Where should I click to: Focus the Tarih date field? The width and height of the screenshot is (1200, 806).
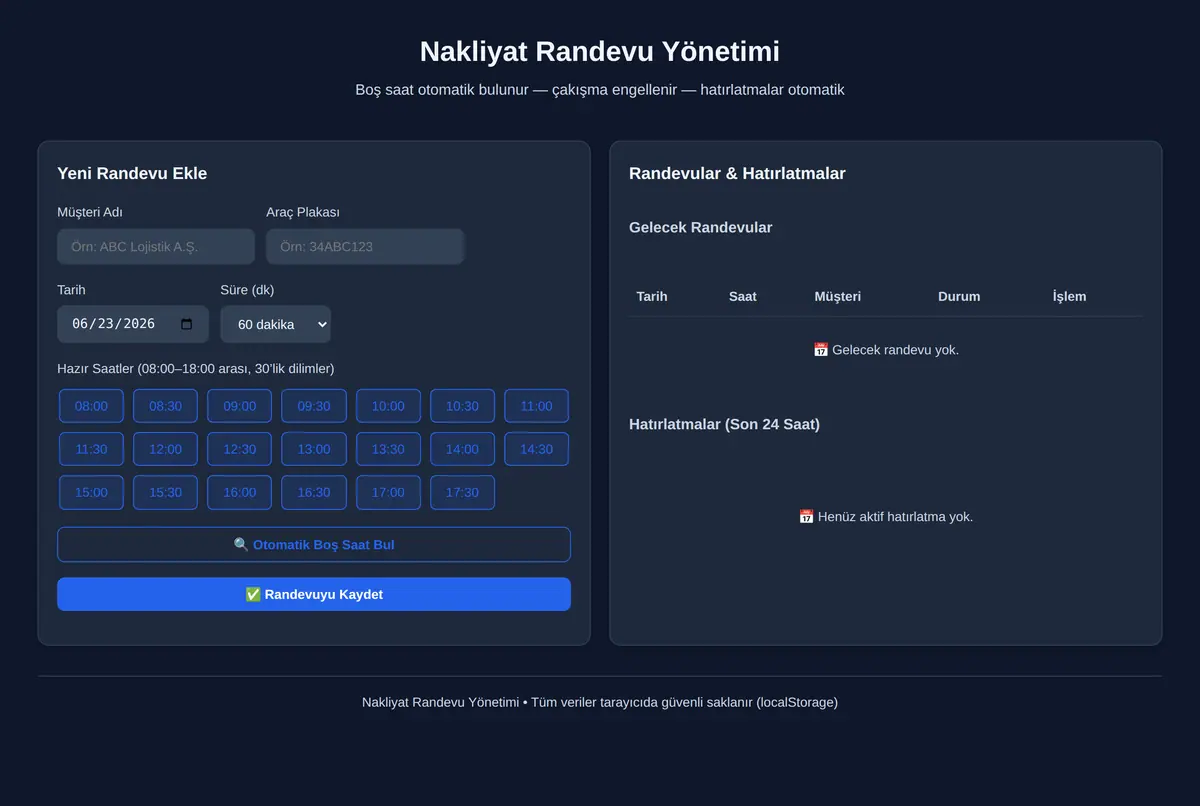133,324
